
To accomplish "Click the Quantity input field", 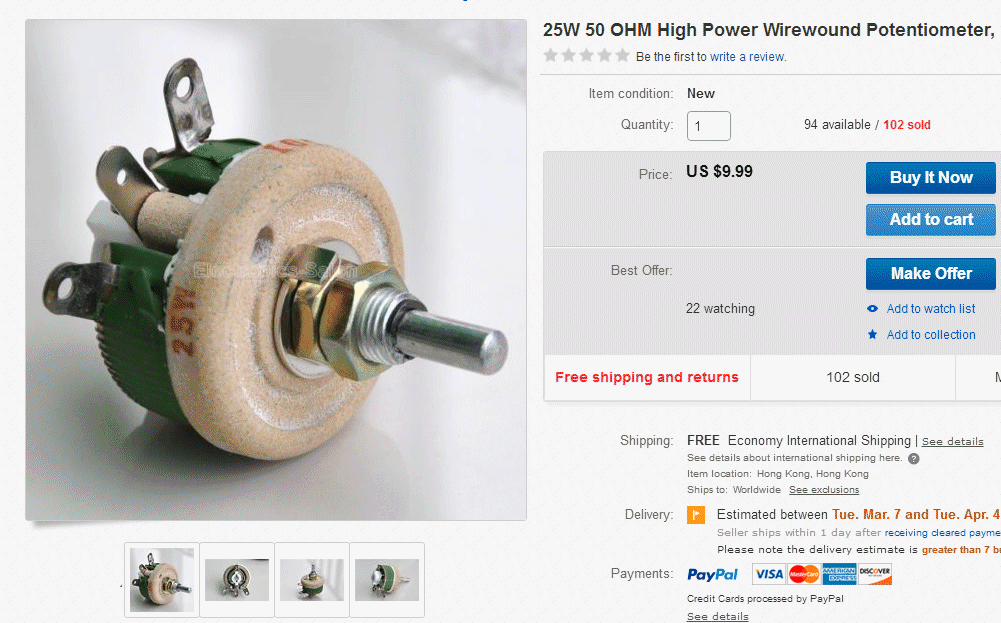I will (x=709, y=126).
